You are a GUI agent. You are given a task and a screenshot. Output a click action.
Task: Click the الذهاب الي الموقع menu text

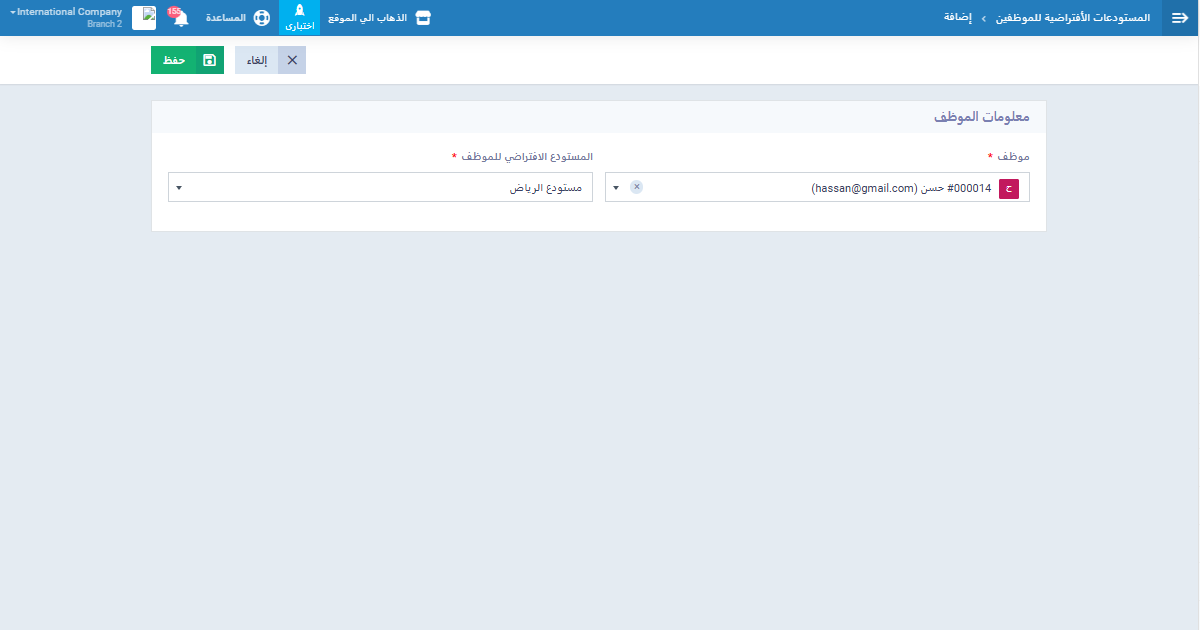[368, 18]
